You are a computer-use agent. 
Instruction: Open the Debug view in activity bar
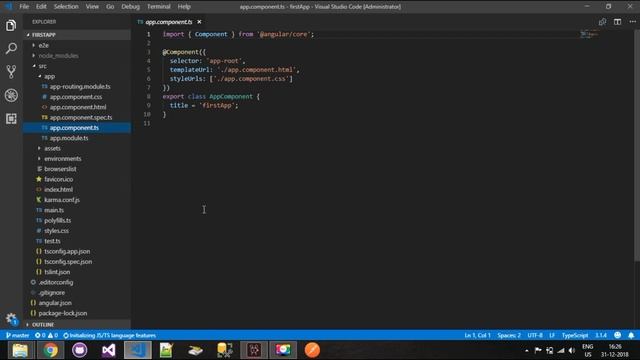click(x=11, y=95)
